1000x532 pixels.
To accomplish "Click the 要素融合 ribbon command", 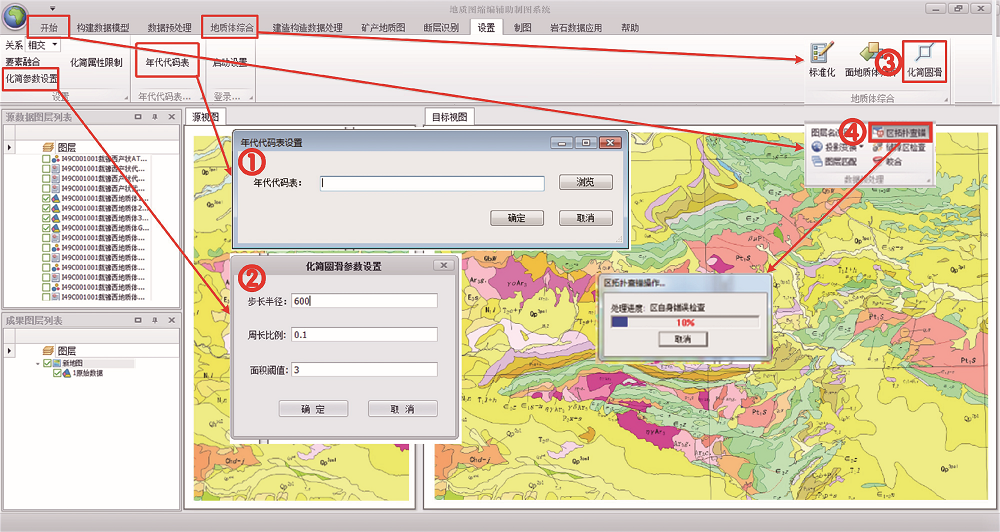I will click(23, 62).
